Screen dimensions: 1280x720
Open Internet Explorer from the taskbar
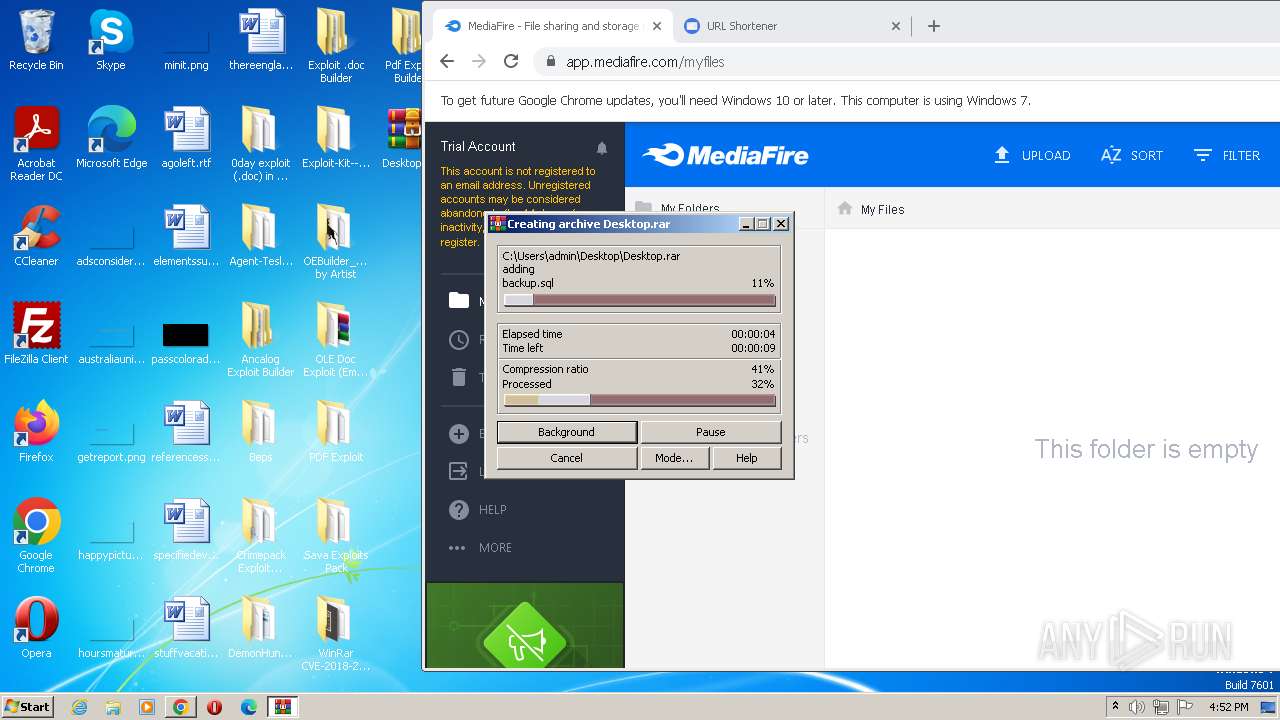point(79,707)
